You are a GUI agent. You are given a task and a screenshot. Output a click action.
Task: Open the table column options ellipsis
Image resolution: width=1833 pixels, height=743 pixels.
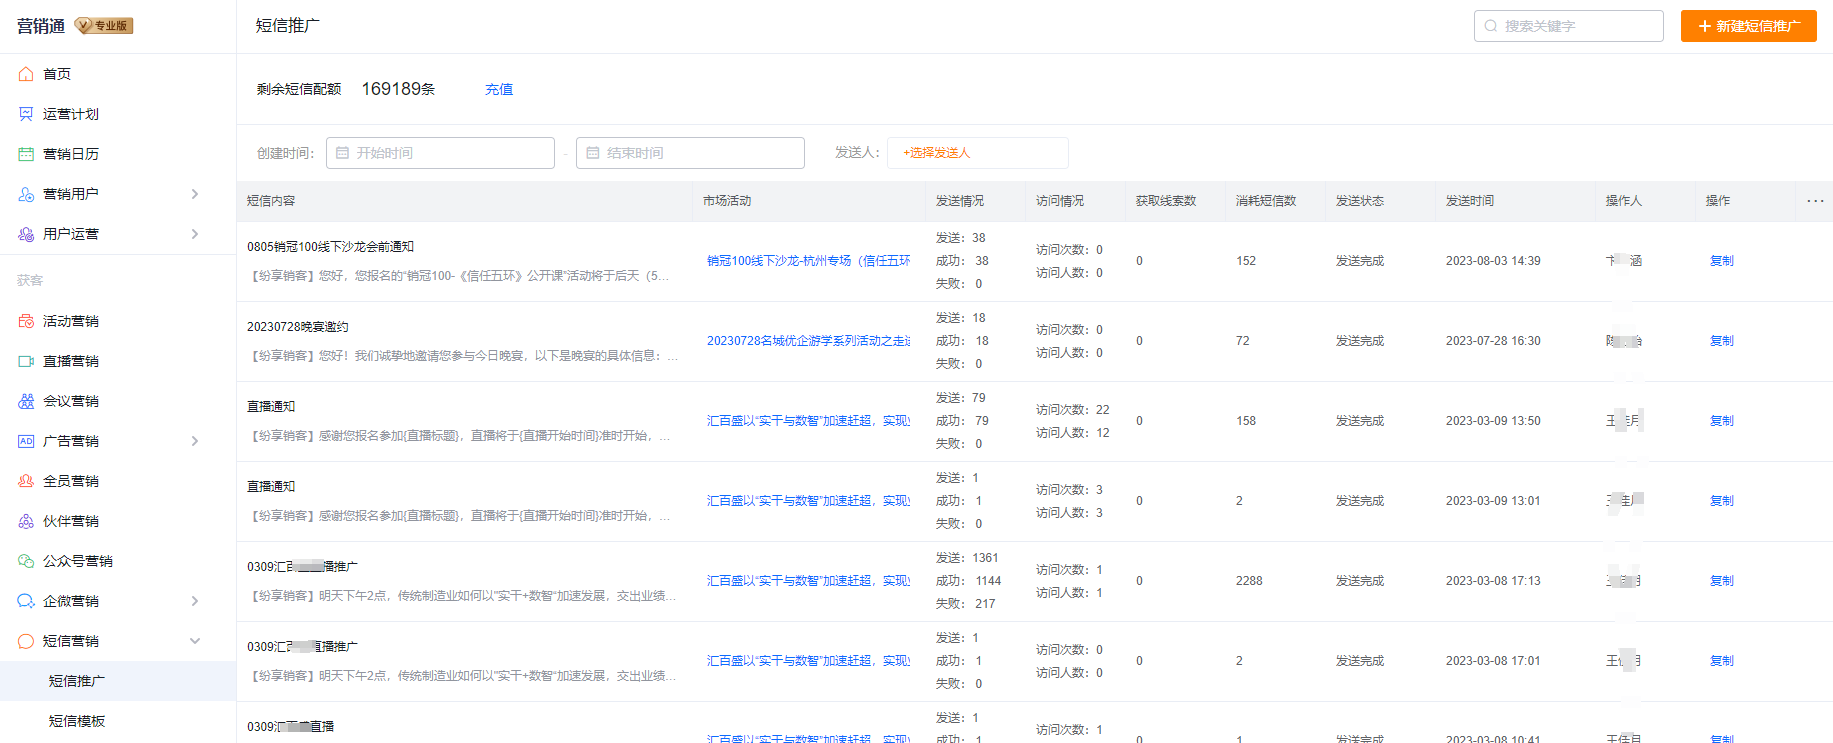[1815, 201]
